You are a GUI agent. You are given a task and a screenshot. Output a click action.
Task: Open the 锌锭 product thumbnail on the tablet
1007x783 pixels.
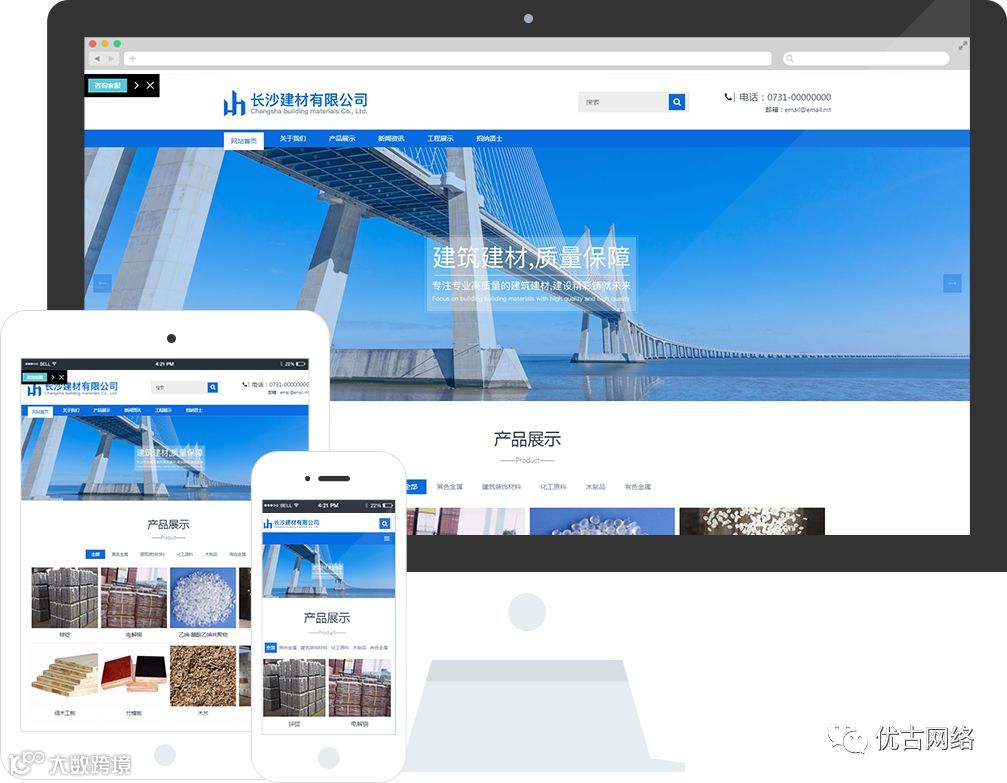(65, 597)
